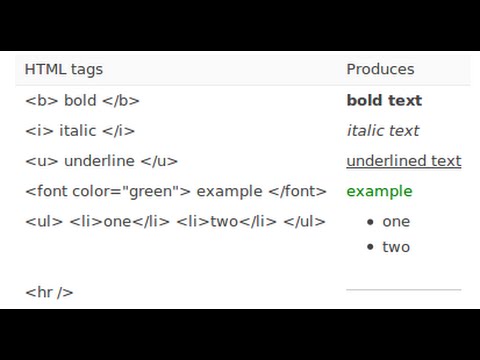The height and width of the screenshot is (360, 480).
Task: Click the "Produces" column header
Action: coord(380,69)
